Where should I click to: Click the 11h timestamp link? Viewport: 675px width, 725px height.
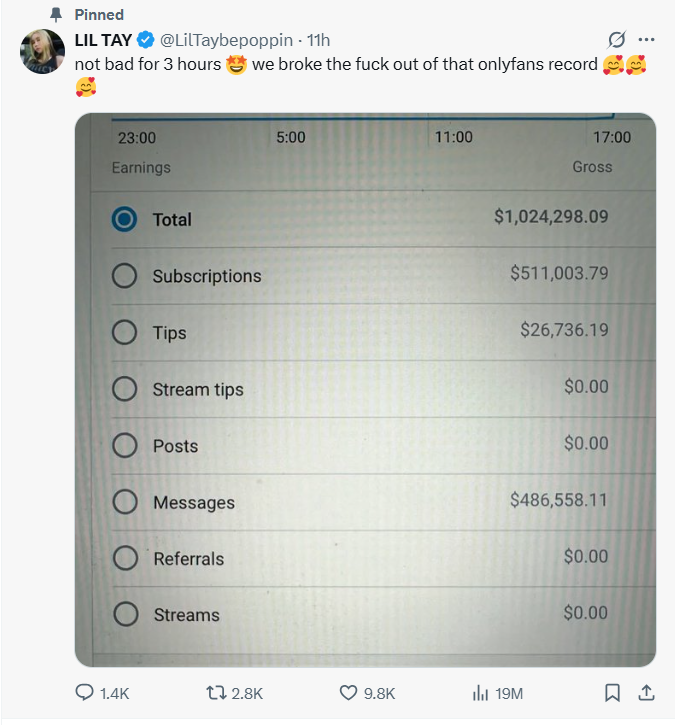[x=318, y=40]
